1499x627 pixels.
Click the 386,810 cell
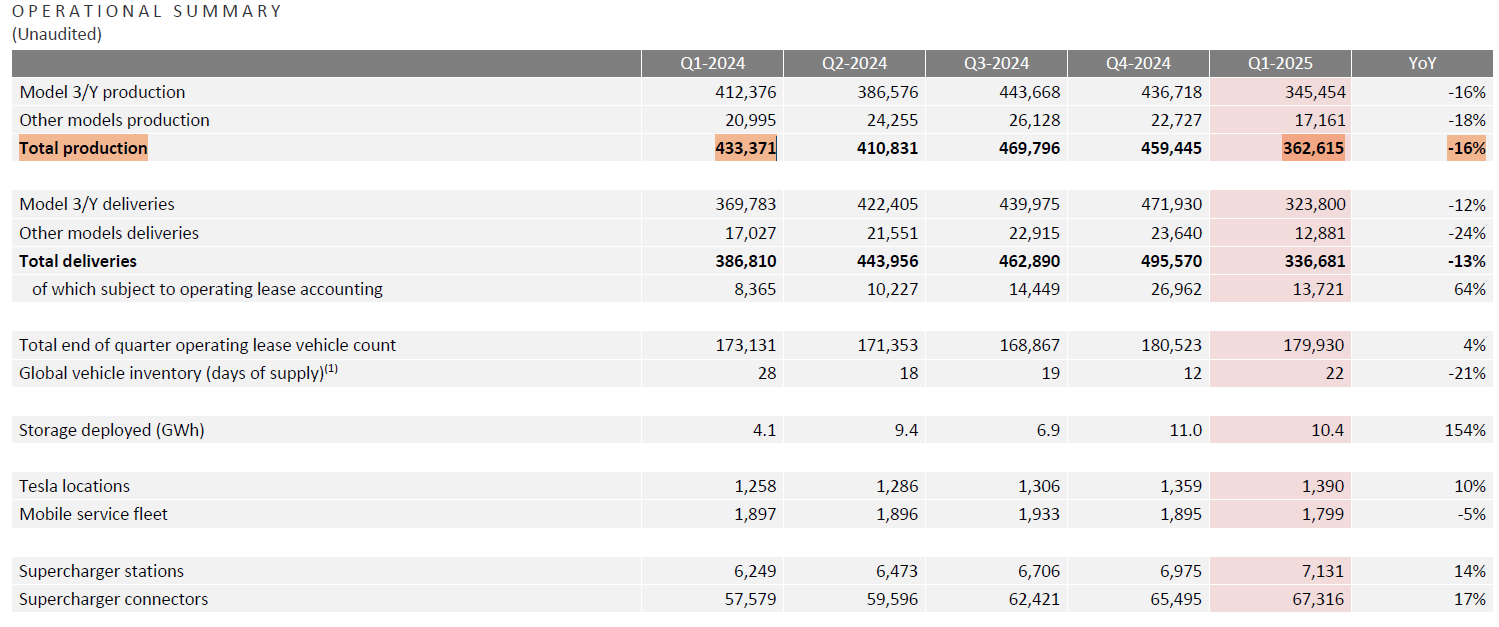(x=745, y=261)
